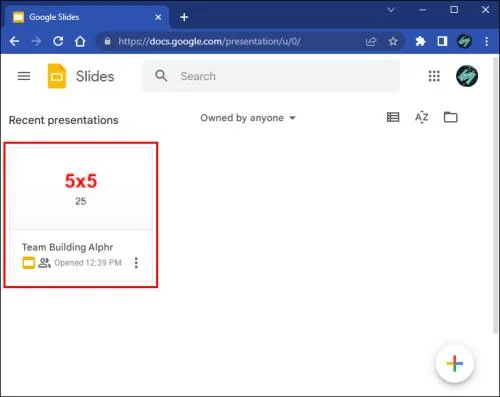
Task: Open the Google account avatar on the page
Action: tap(467, 76)
